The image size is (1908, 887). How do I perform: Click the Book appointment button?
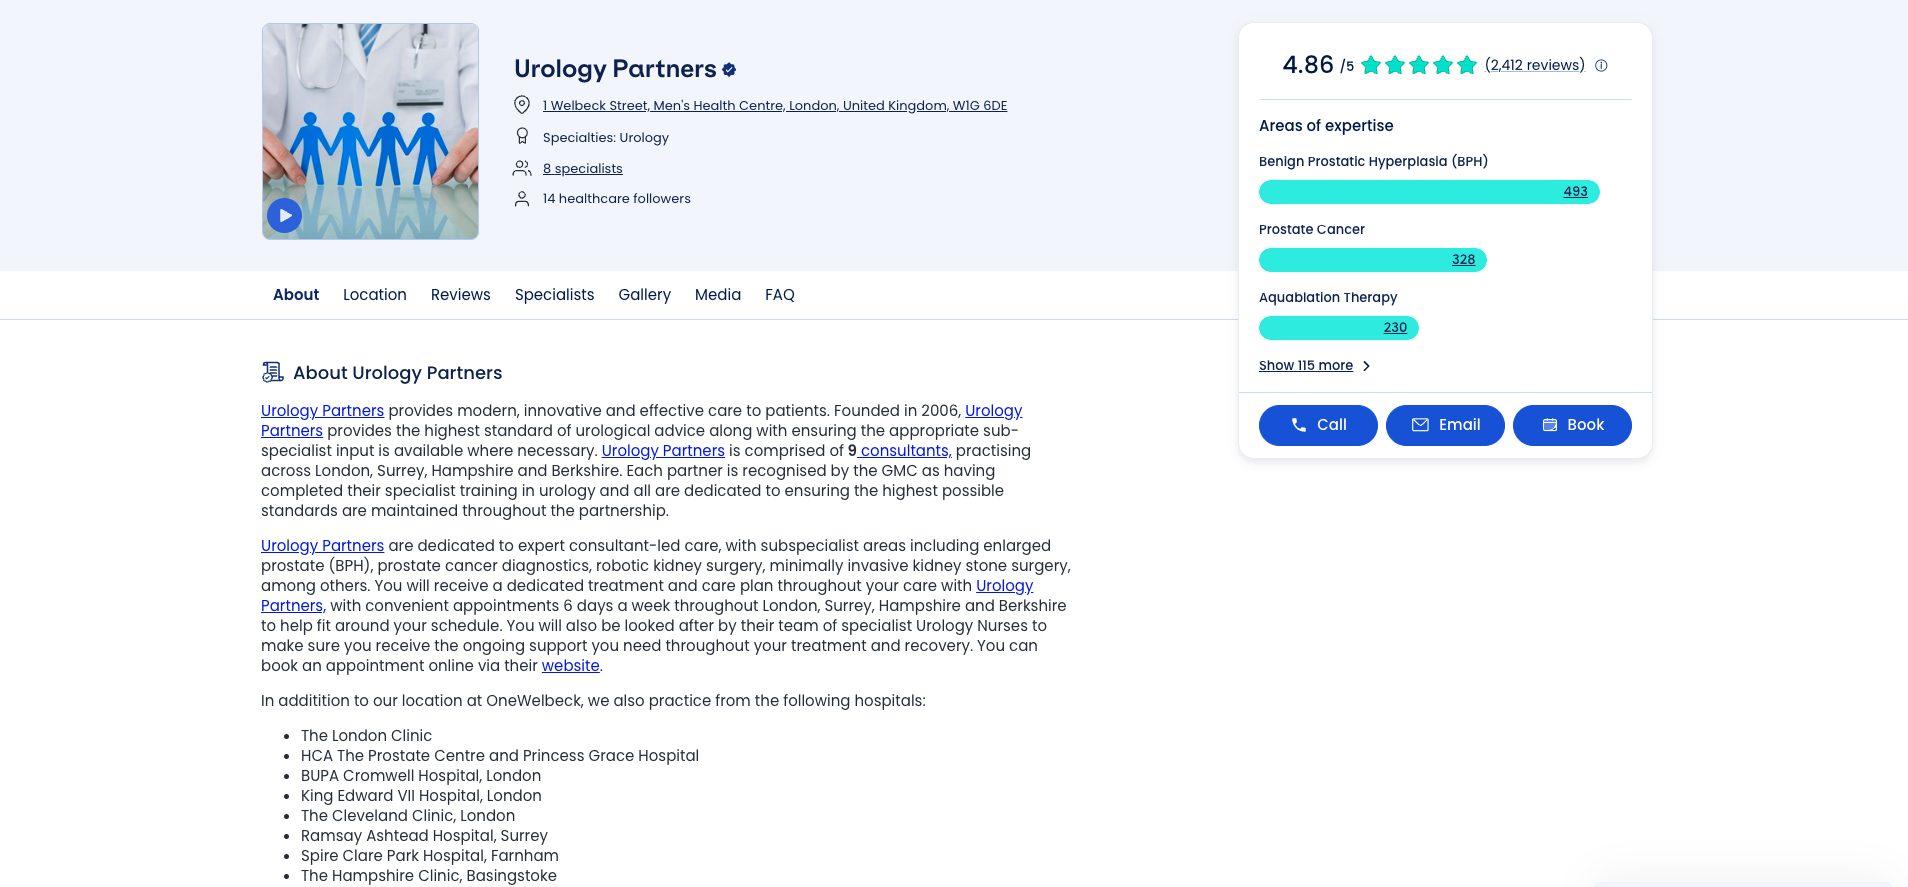click(1572, 425)
